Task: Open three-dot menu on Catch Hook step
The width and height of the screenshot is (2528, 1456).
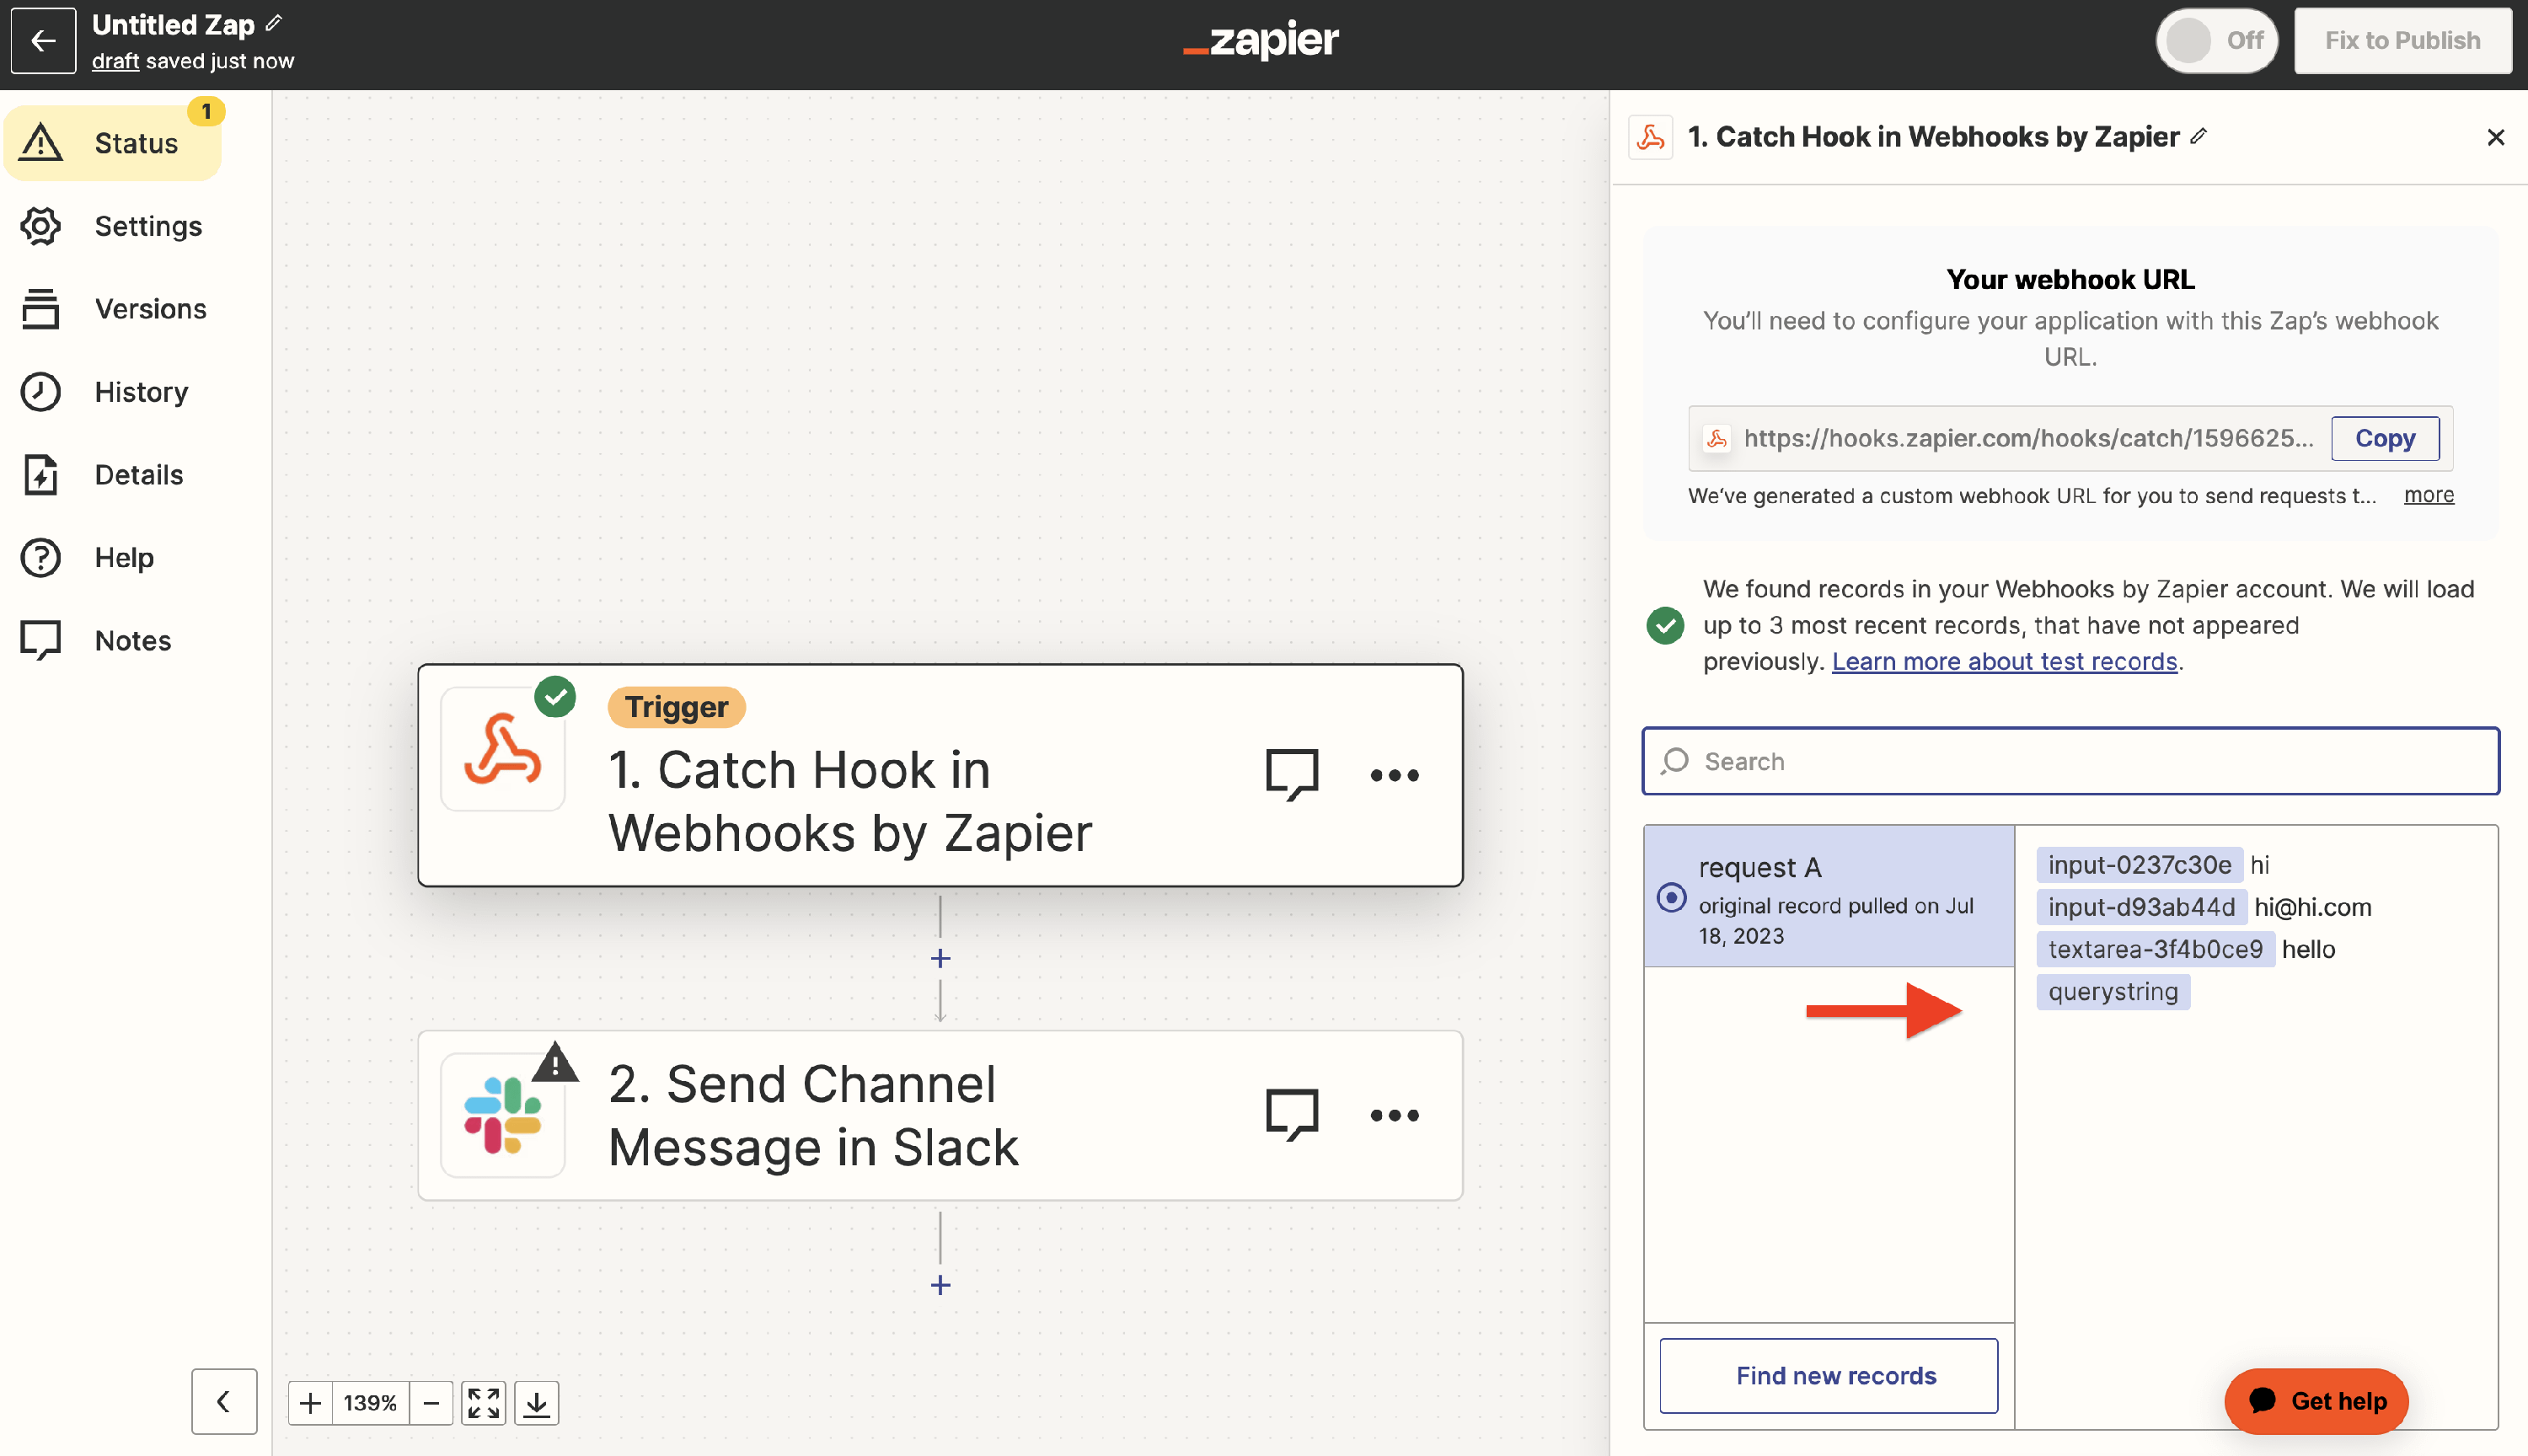Action: (1394, 775)
